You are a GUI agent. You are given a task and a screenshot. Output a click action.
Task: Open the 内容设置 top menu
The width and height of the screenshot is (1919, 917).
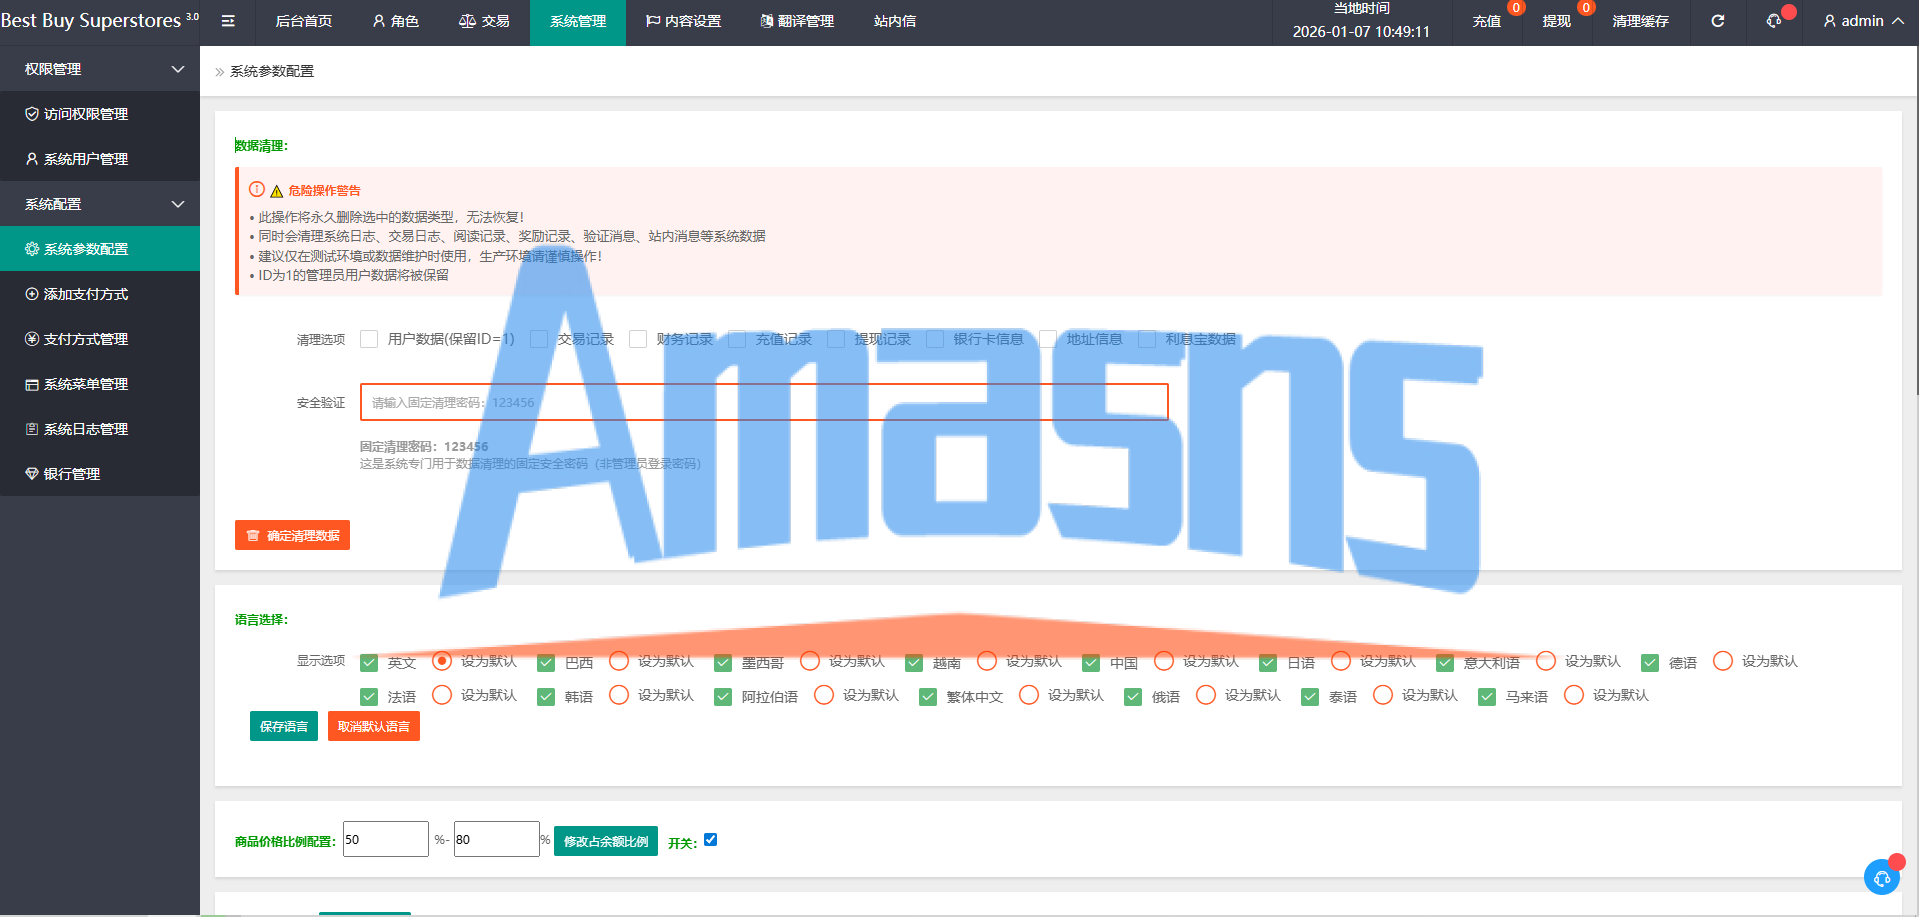tap(683, 21)
